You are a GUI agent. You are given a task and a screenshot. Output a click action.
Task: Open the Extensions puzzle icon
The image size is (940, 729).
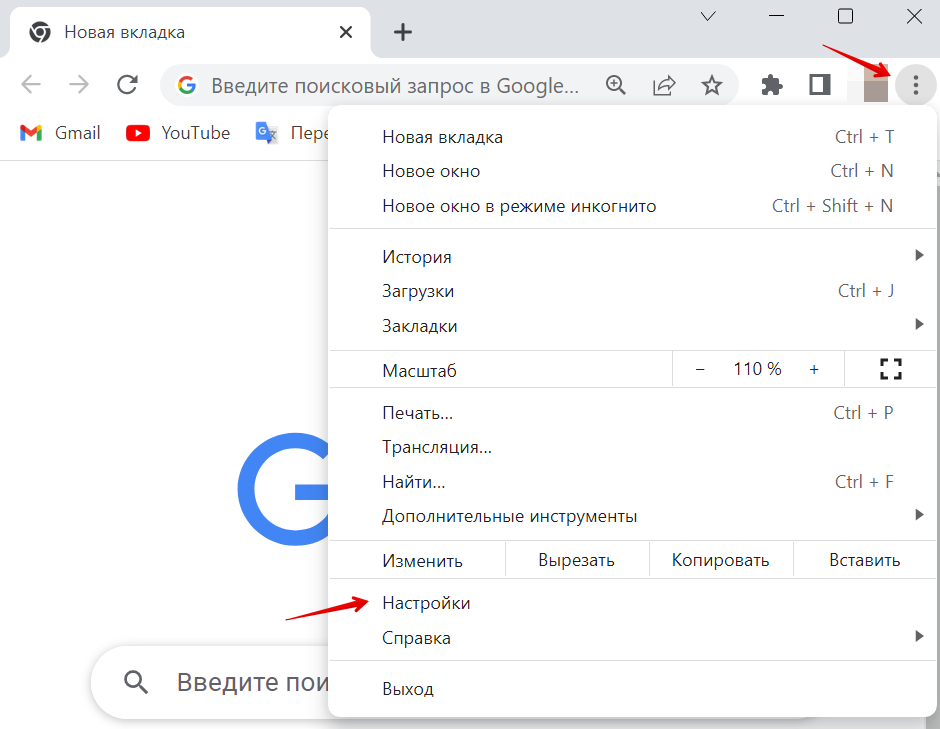pos(771,86)
